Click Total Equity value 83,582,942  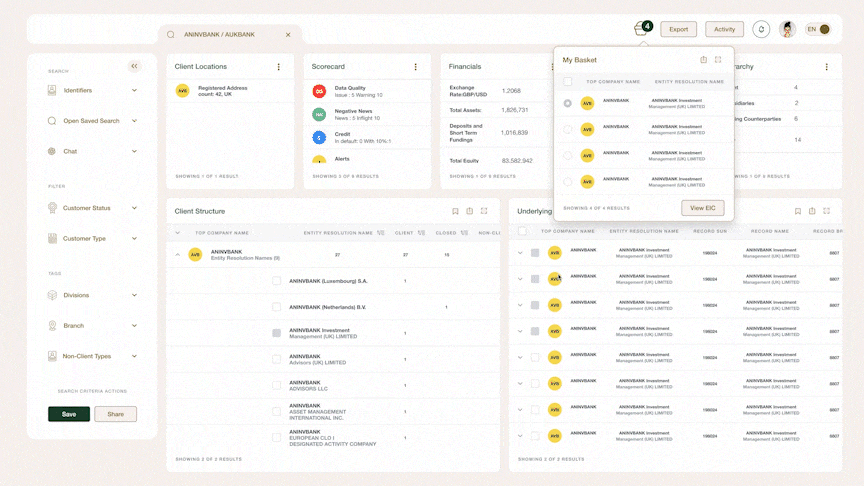517,161
